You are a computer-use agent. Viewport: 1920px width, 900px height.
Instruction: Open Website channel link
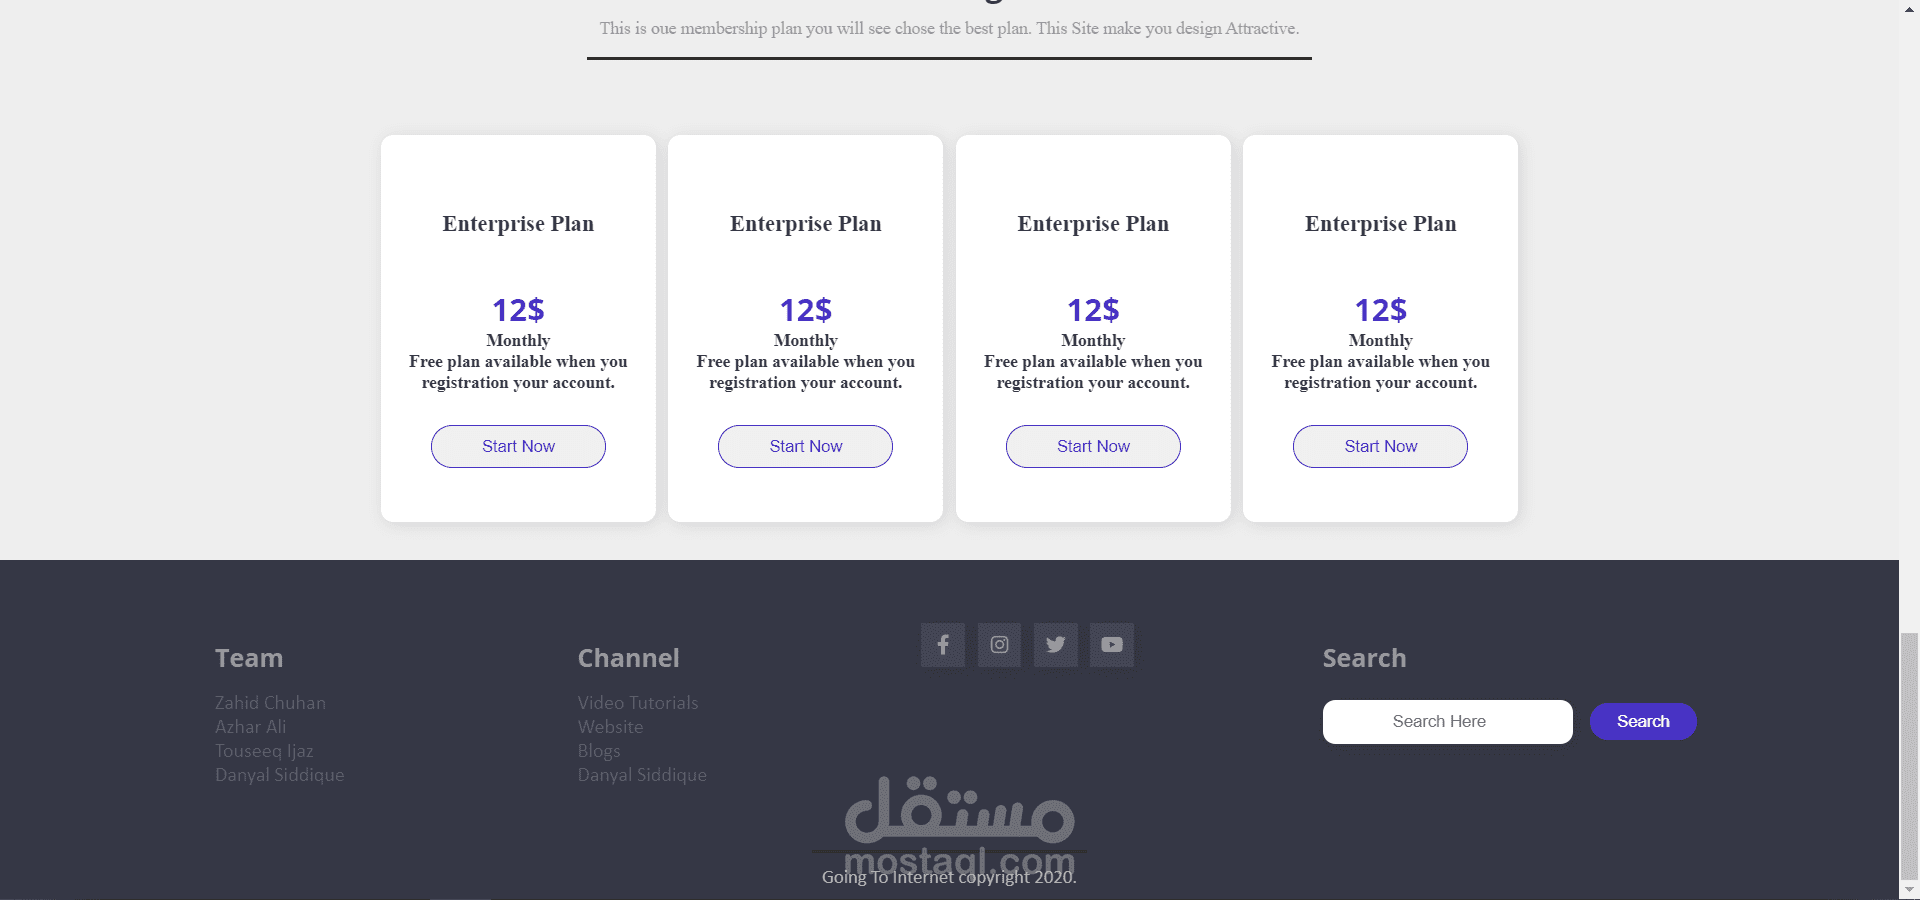(x=610, y=727)
